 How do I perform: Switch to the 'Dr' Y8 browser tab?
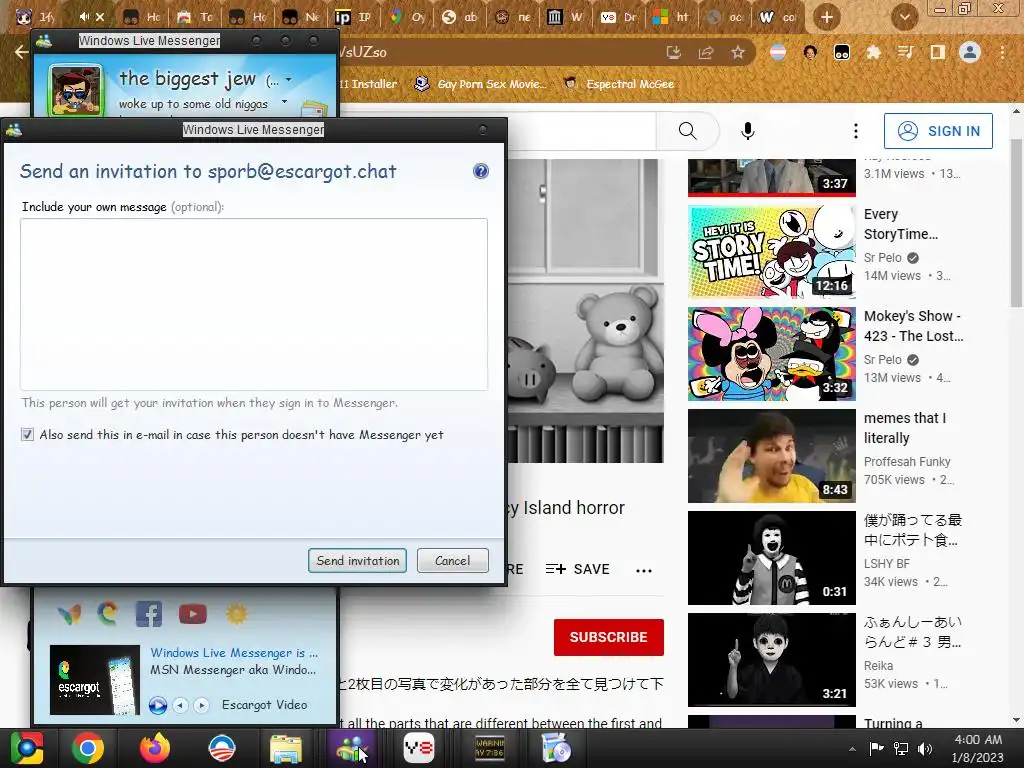pyautogui.click(x=618, y=17)
